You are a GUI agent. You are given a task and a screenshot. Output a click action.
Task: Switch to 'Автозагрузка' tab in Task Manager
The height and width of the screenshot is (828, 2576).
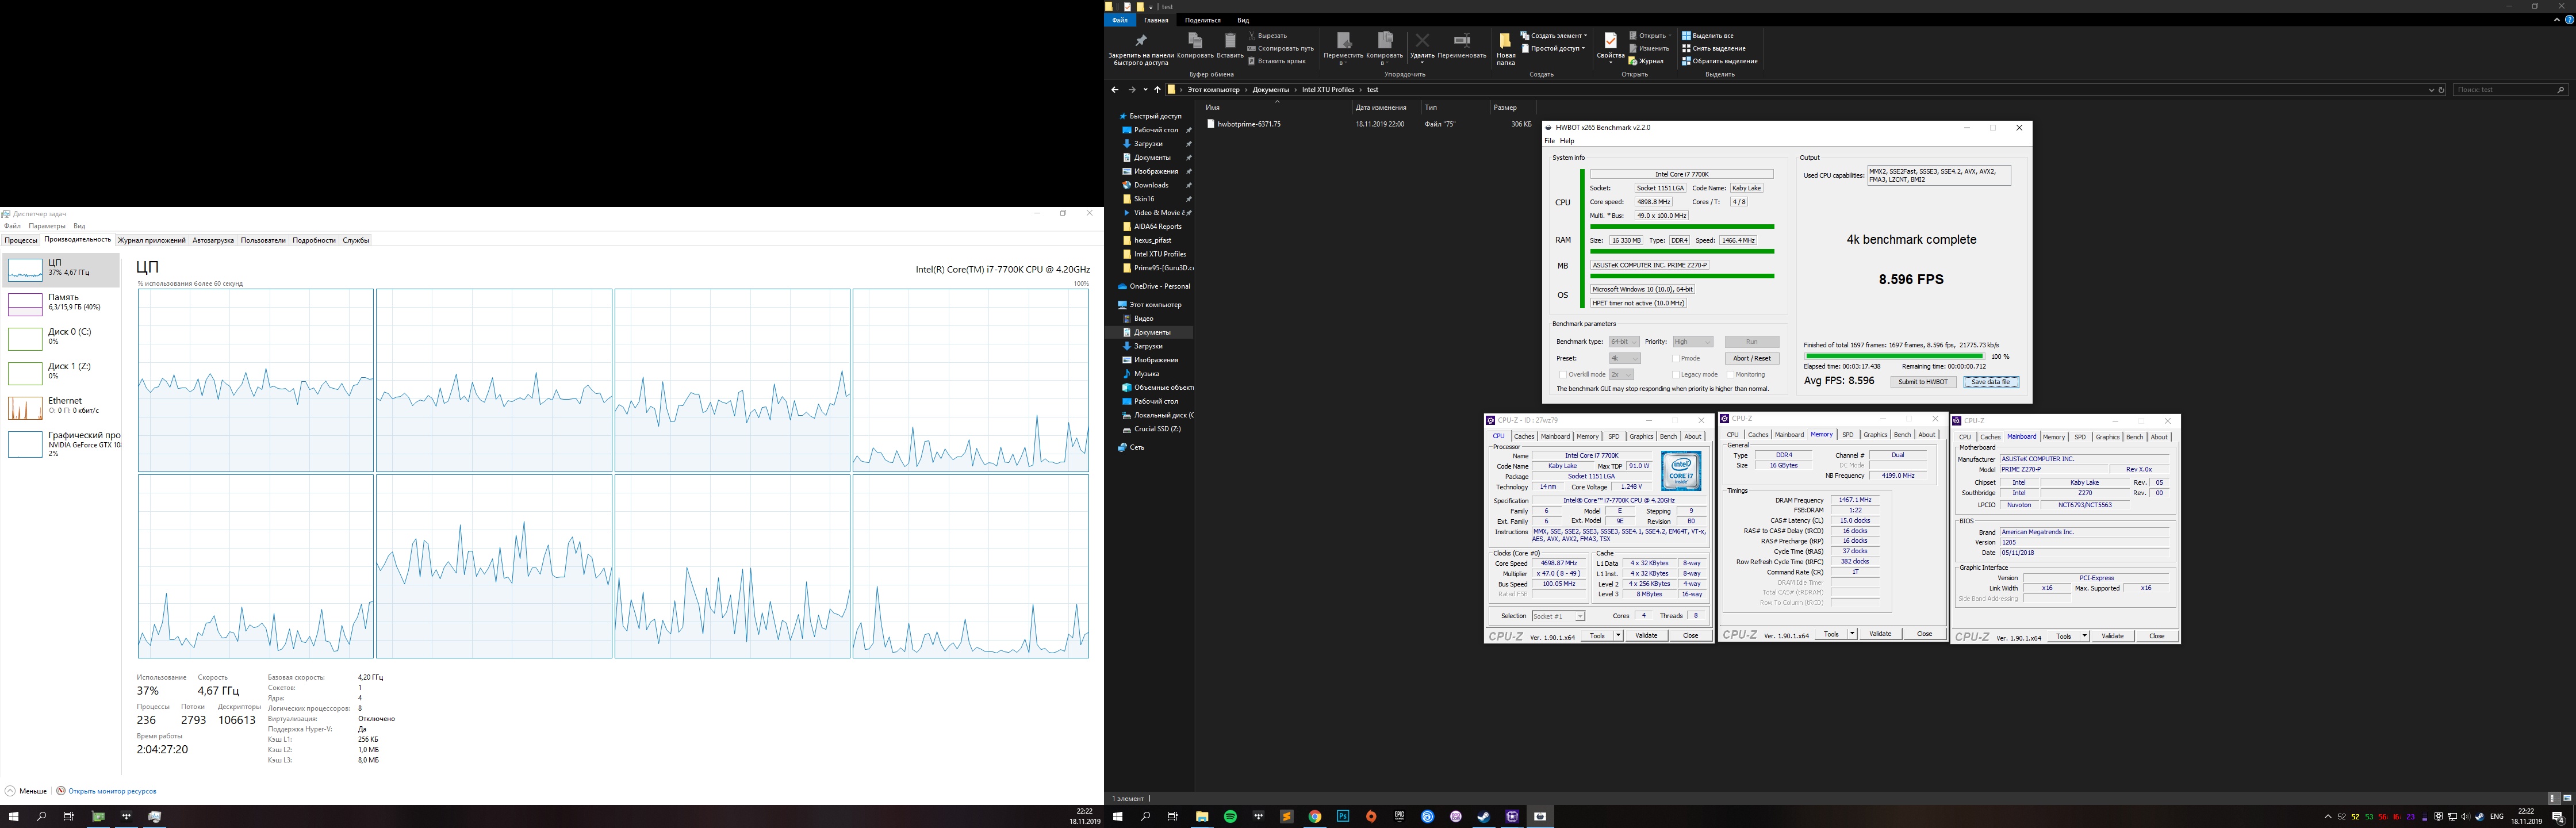pos(213,240)
